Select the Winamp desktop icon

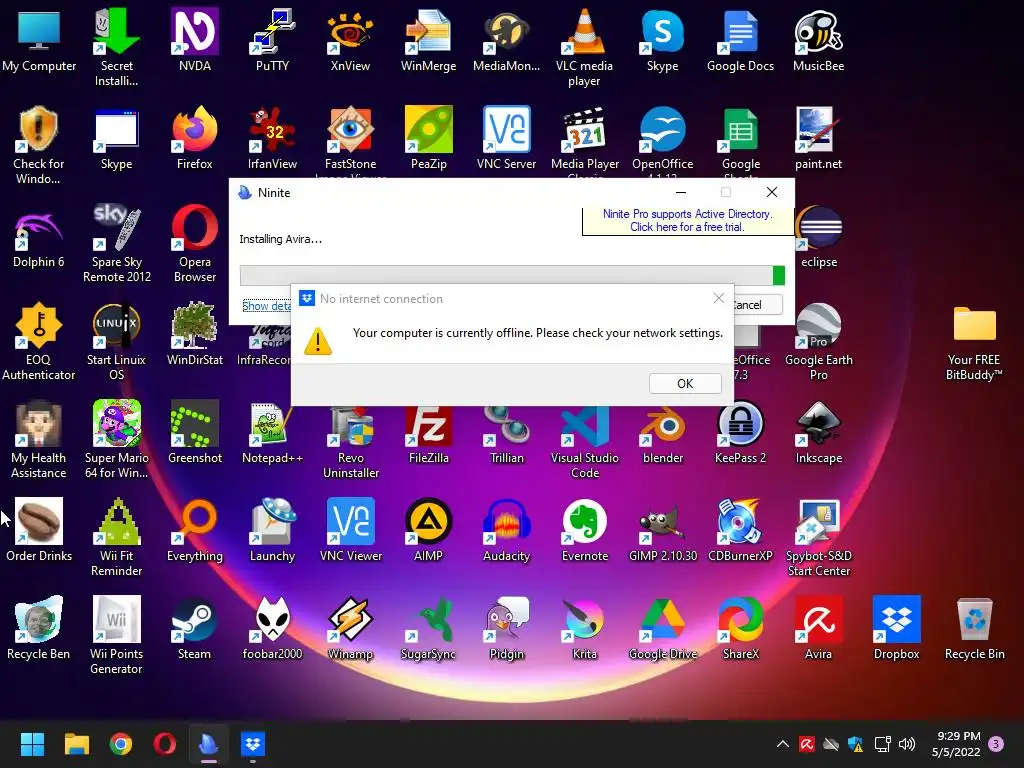(350, 628)
